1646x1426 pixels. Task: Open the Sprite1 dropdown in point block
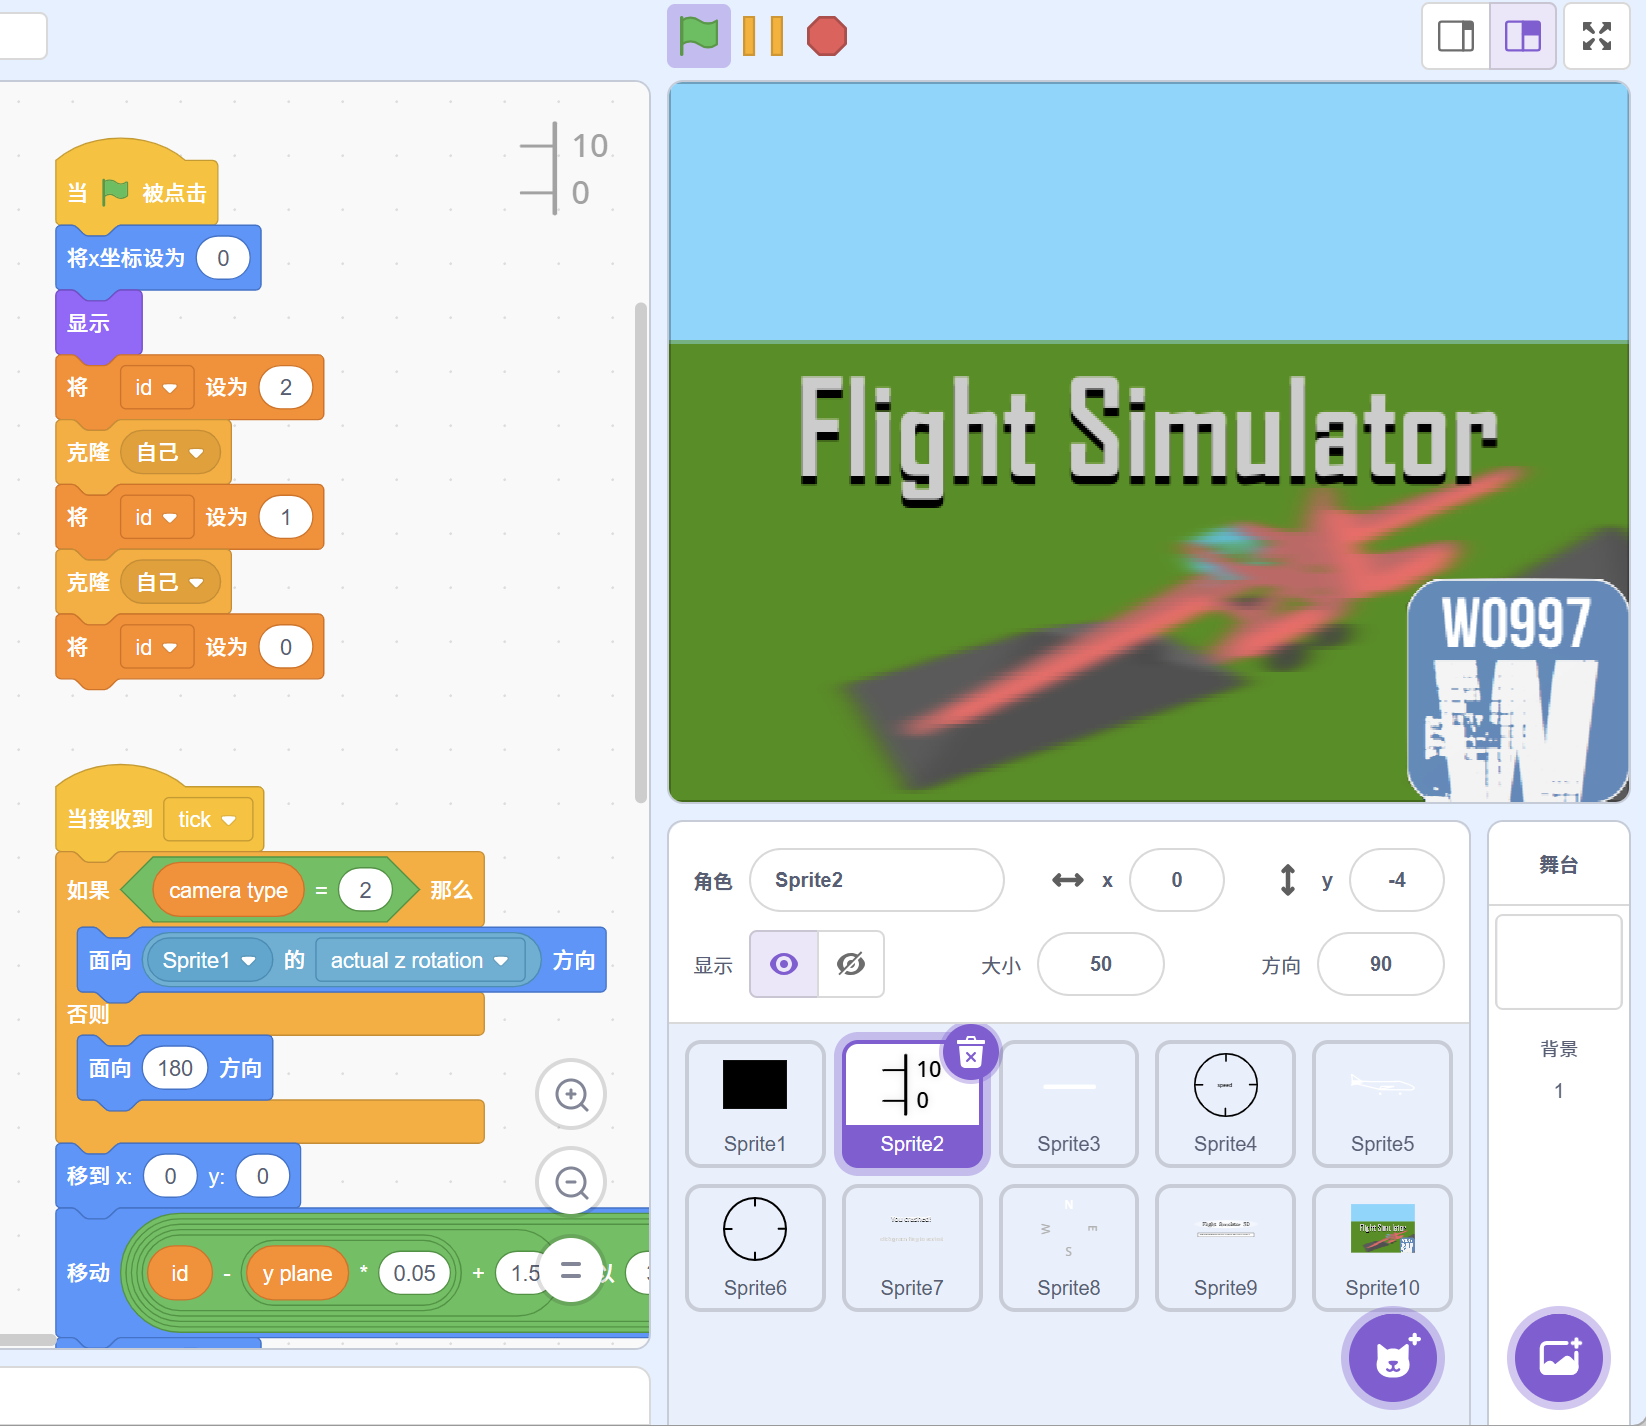point(249,961)
